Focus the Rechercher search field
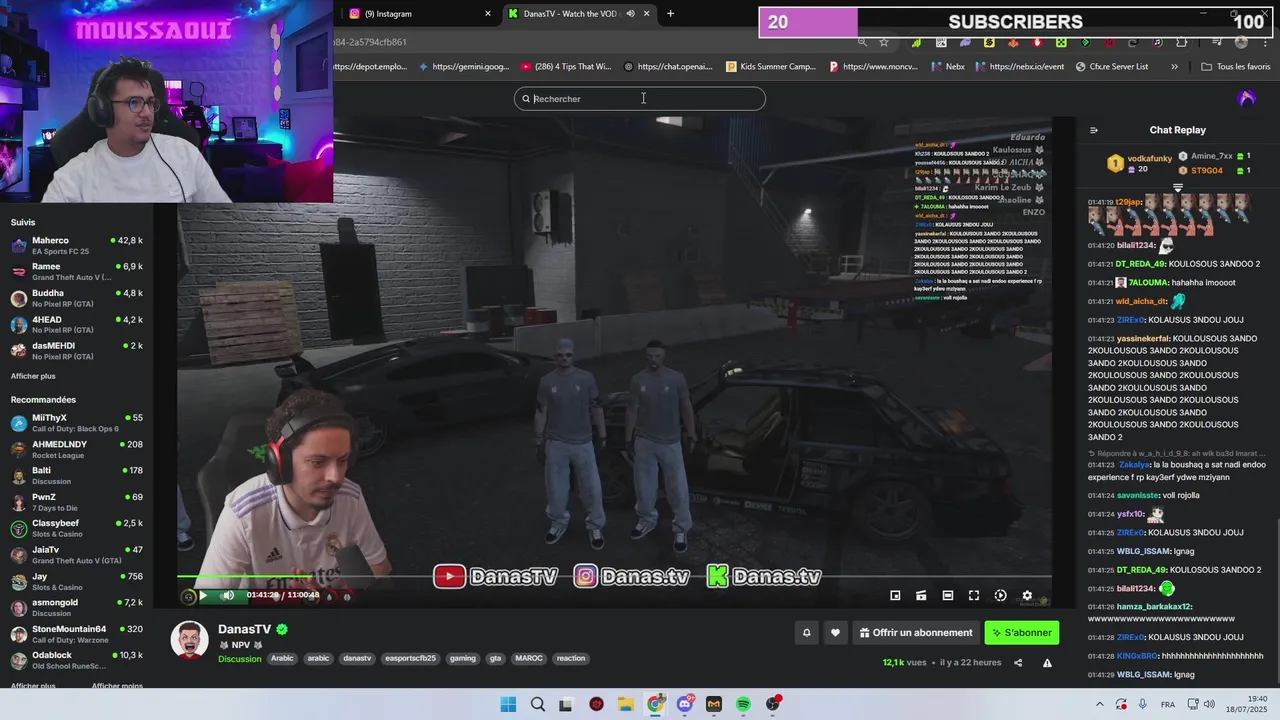The width and height of the screenshot is (1280, 720). (640, 99)
